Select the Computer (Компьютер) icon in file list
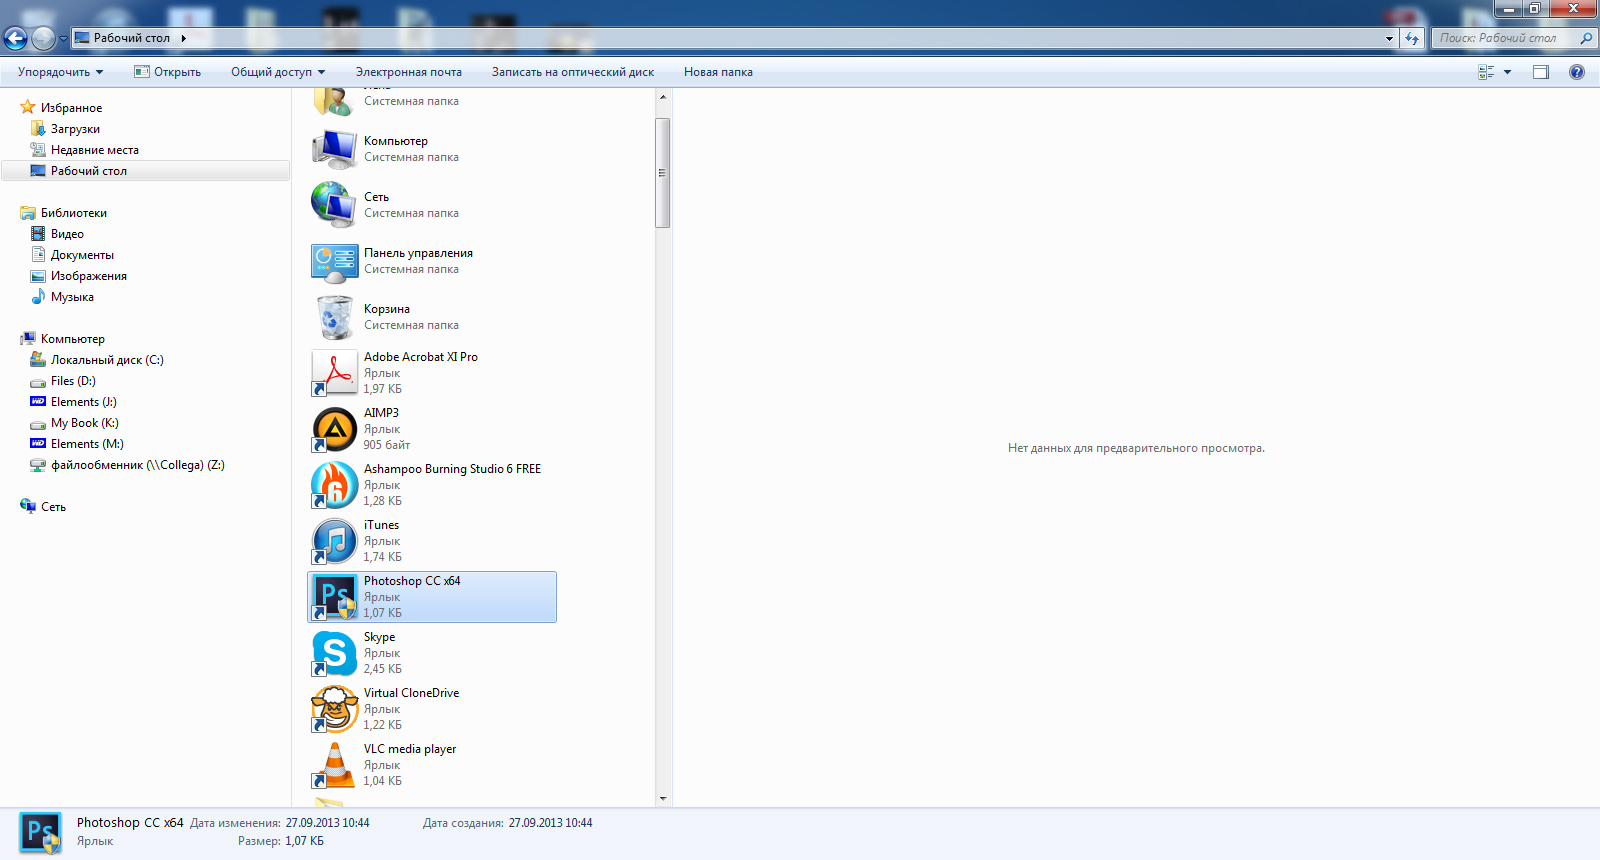 335,149
